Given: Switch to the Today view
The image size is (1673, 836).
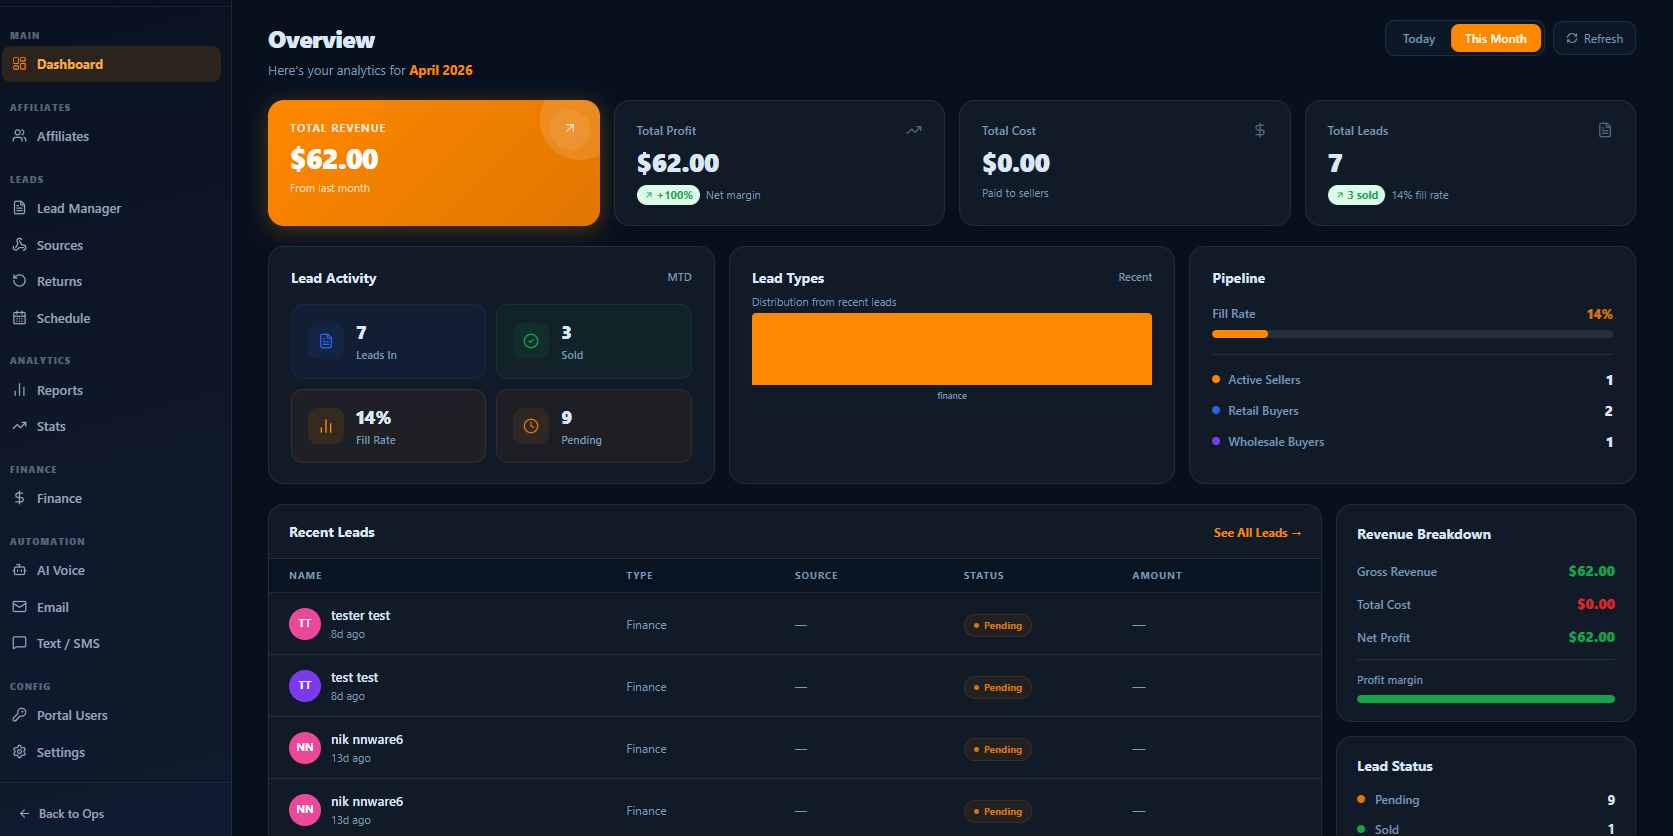Looking at the screenshot, I should (1418, 39).
